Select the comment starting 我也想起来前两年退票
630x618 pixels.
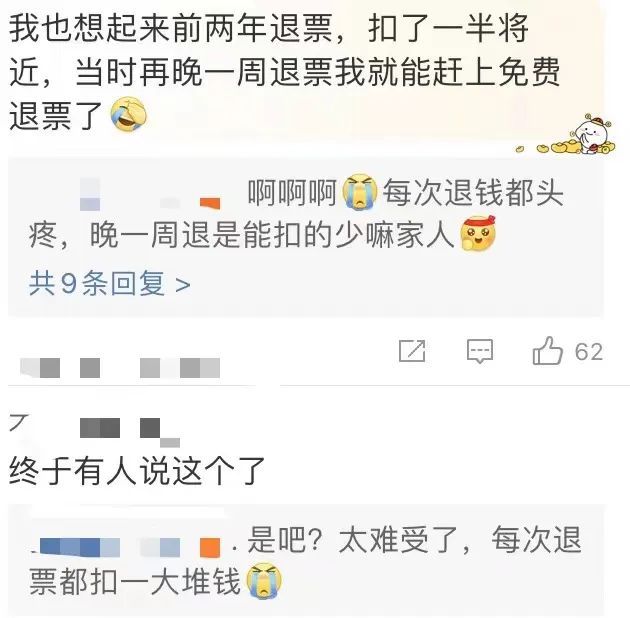(x=284, y=71)
